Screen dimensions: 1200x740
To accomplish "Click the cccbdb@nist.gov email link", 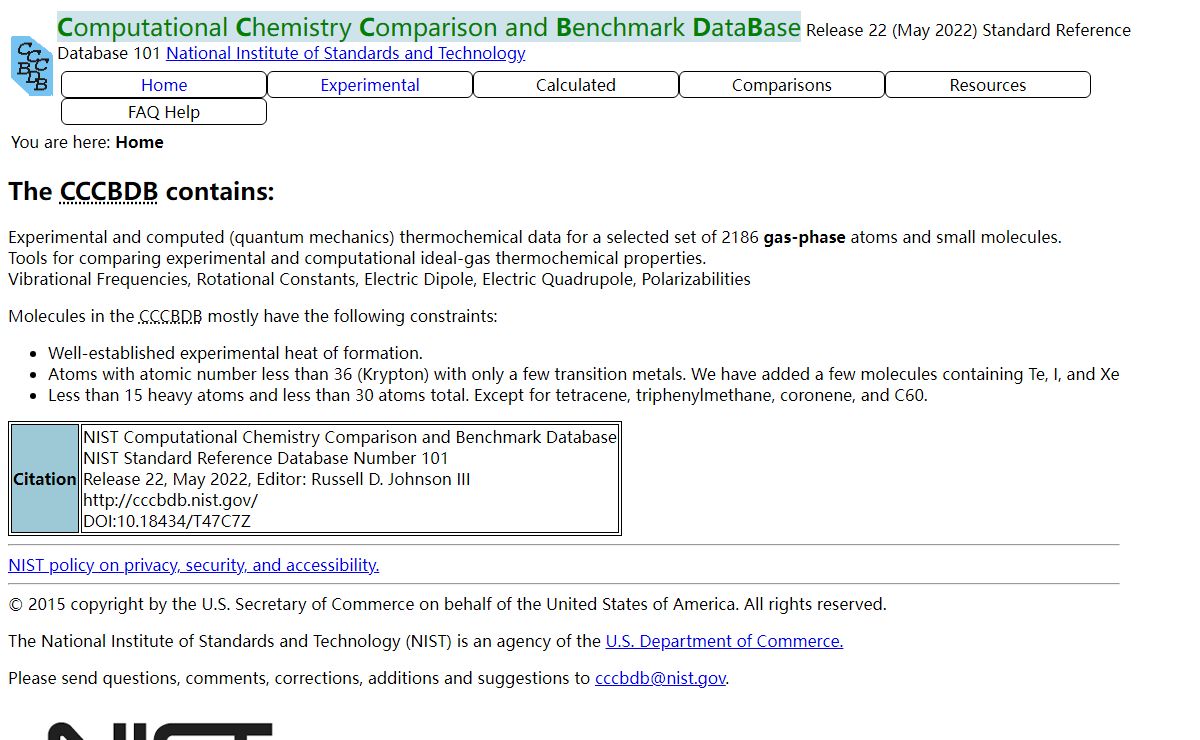I will click(660, 678).
